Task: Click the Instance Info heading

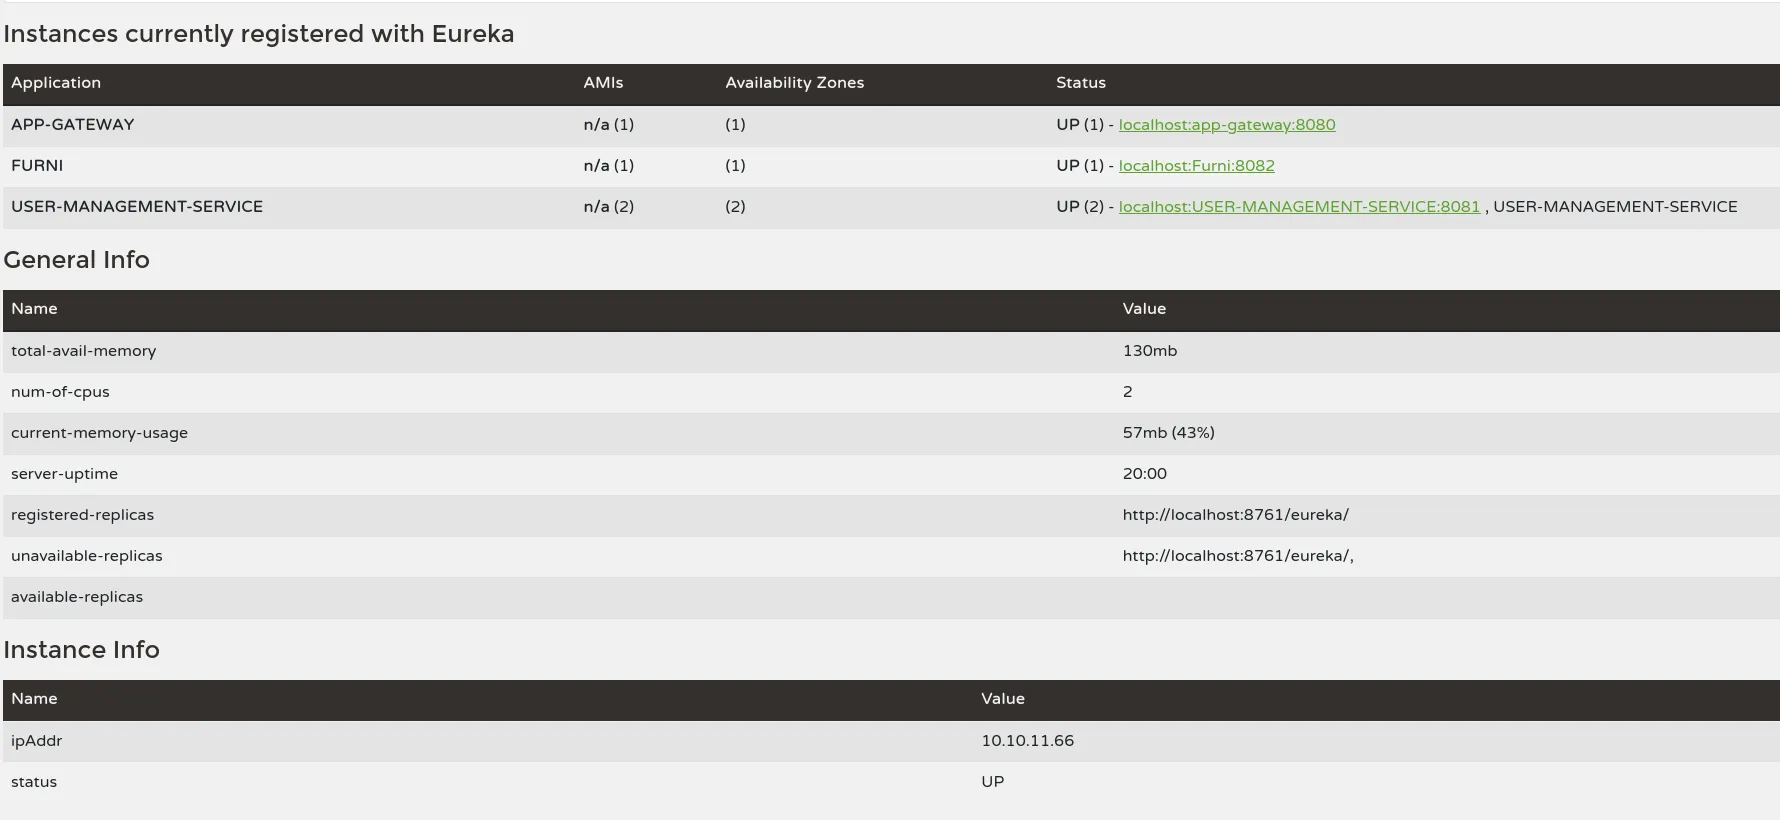Action: [x=81, y=650]
